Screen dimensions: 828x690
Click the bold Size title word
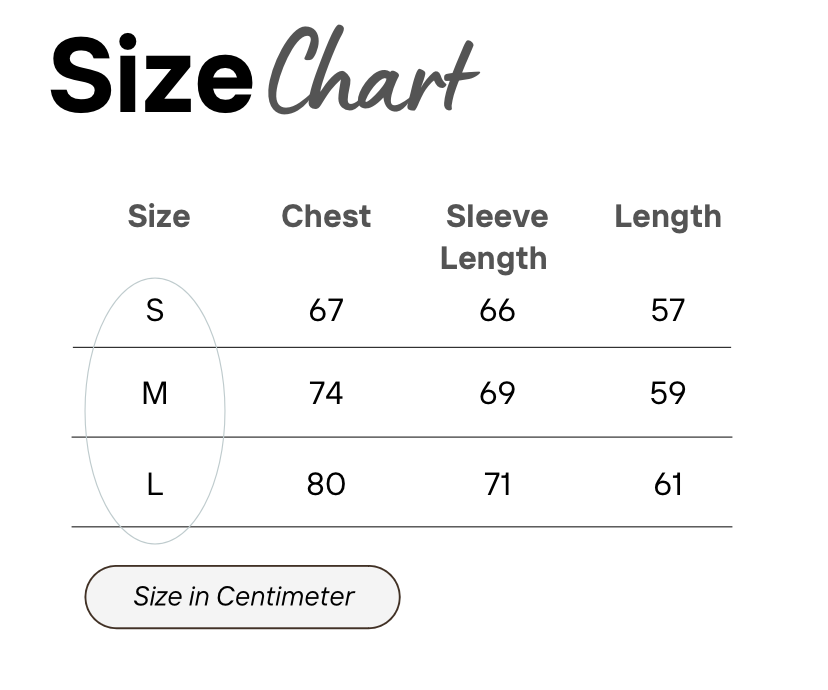pos(152,73)
